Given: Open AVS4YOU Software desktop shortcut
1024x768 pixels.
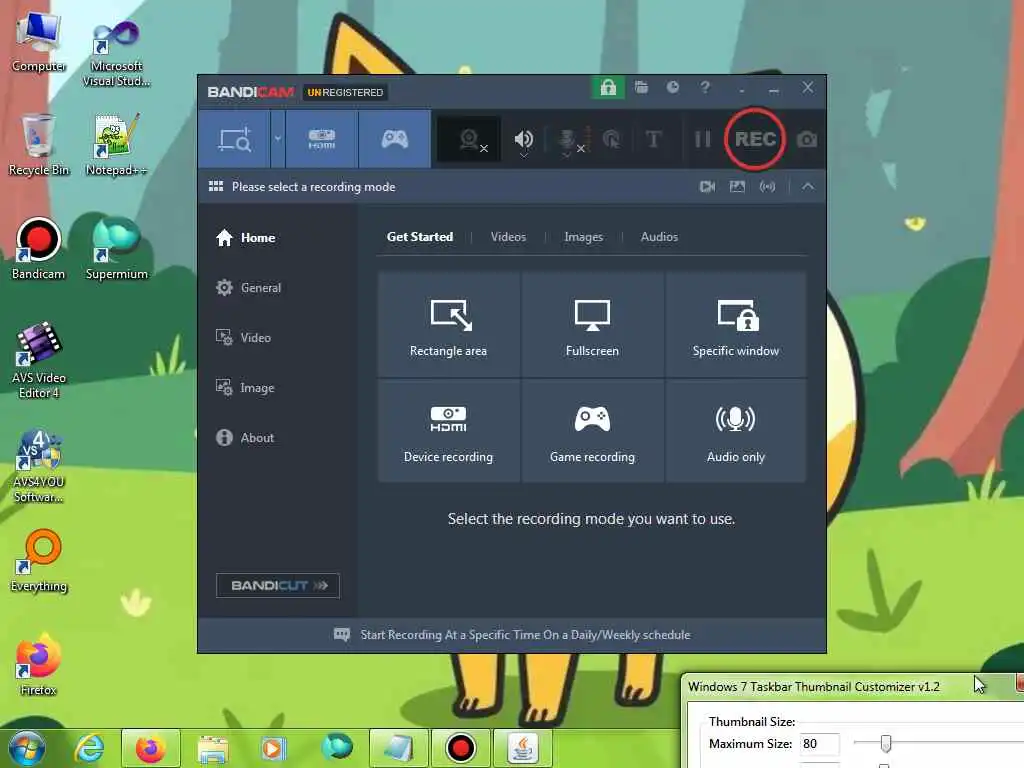Looking at the screenshot, I should [x=39, y=466].
